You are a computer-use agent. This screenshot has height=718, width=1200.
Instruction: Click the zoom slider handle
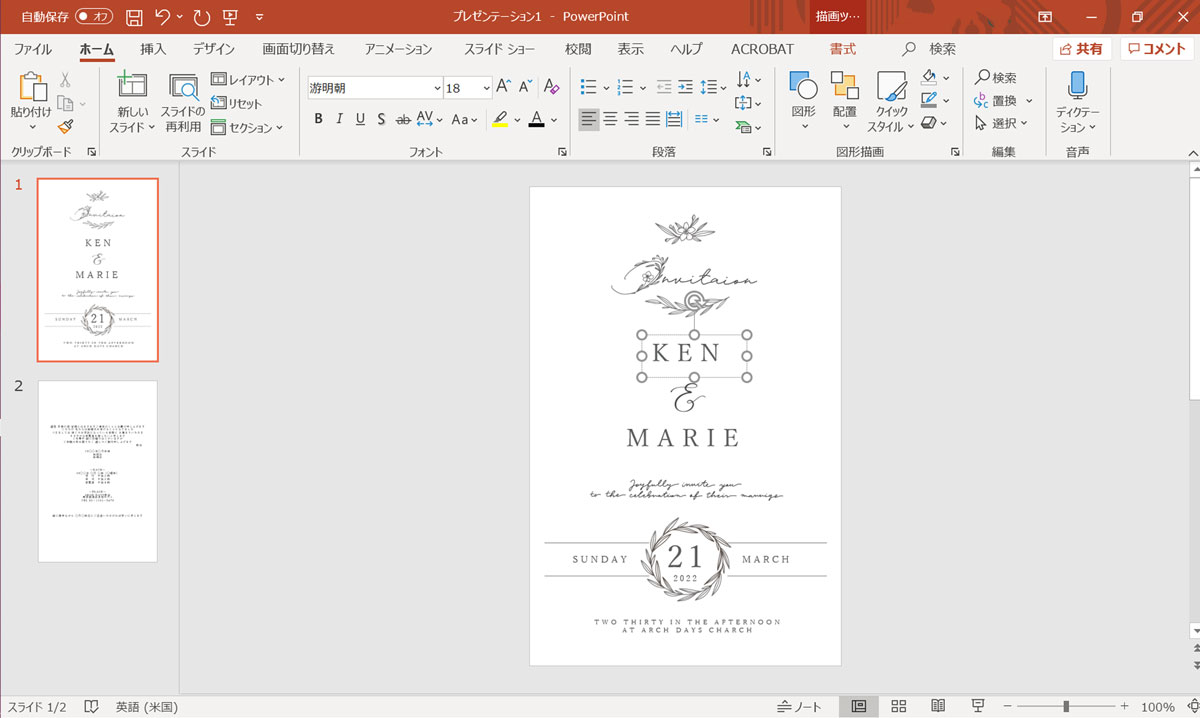(1066, 706)
